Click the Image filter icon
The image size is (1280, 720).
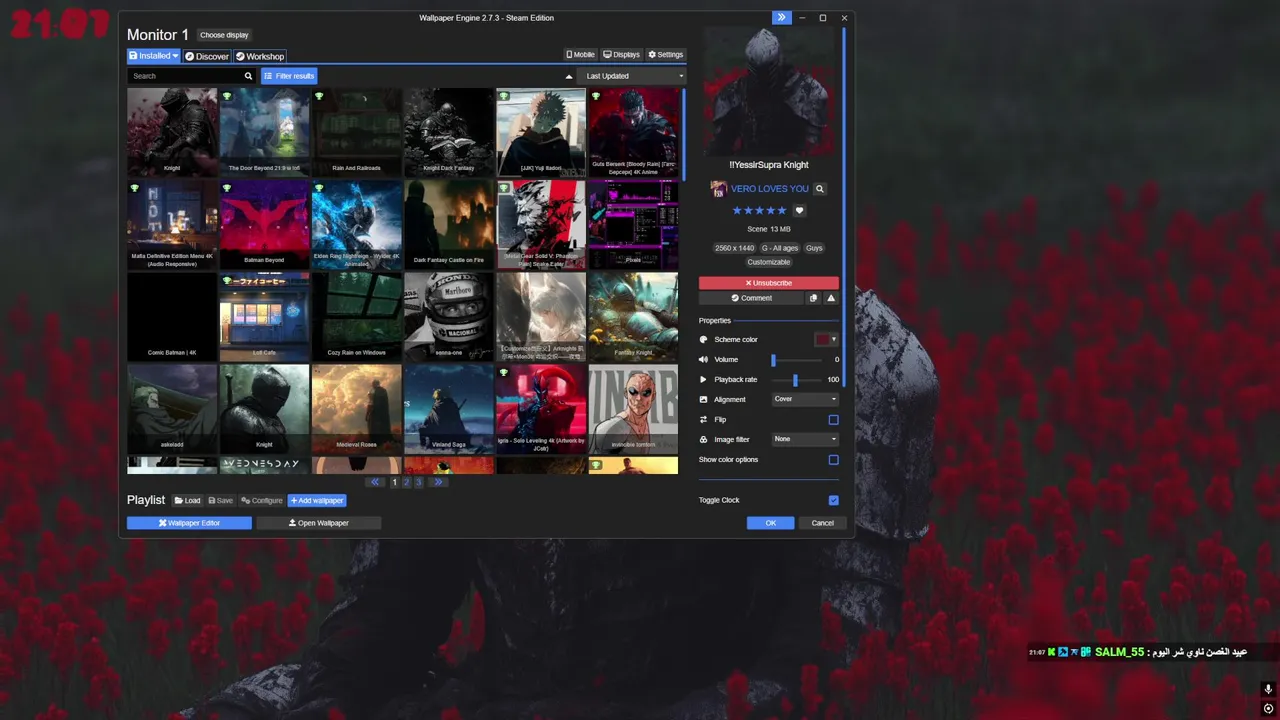(x=703, y=440)
